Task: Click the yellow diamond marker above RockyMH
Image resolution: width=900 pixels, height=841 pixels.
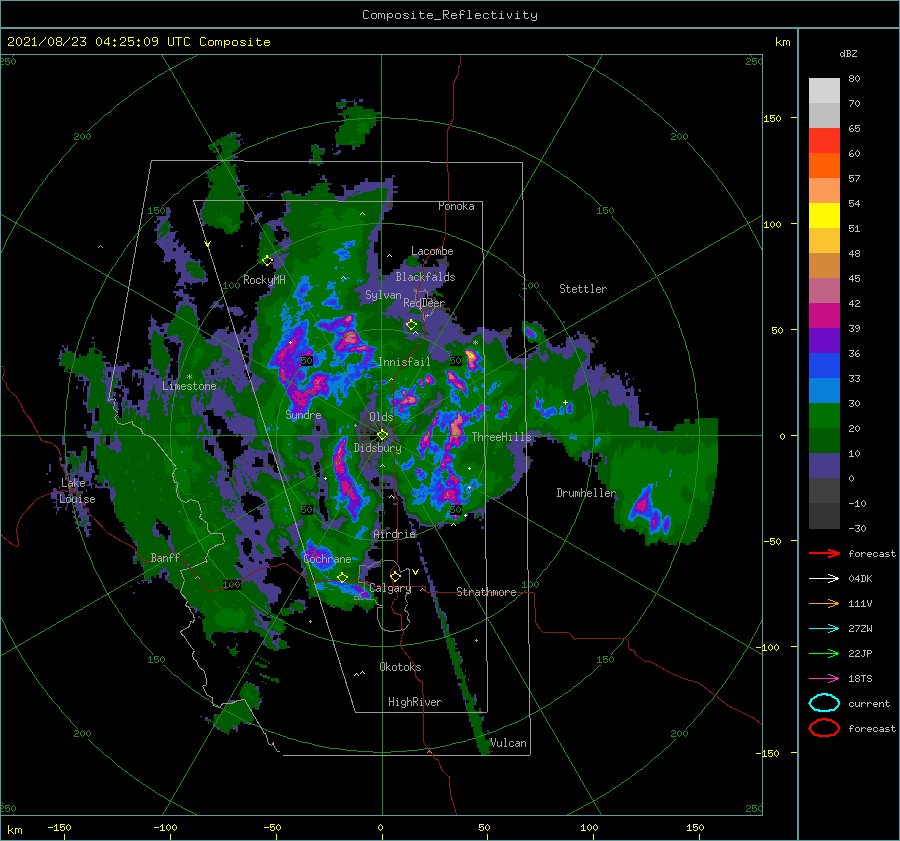Action: [x=267, y=261]
